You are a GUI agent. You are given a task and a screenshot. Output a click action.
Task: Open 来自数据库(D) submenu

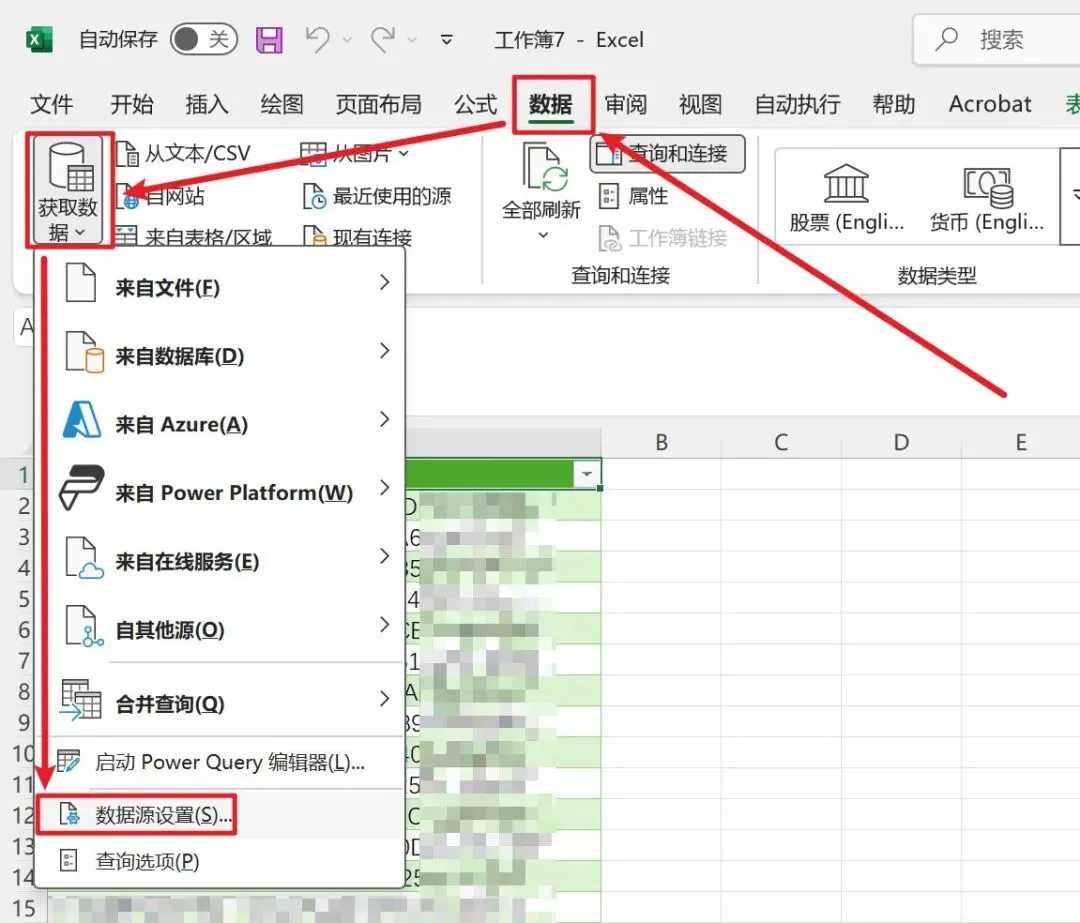[x=220, y=354]
